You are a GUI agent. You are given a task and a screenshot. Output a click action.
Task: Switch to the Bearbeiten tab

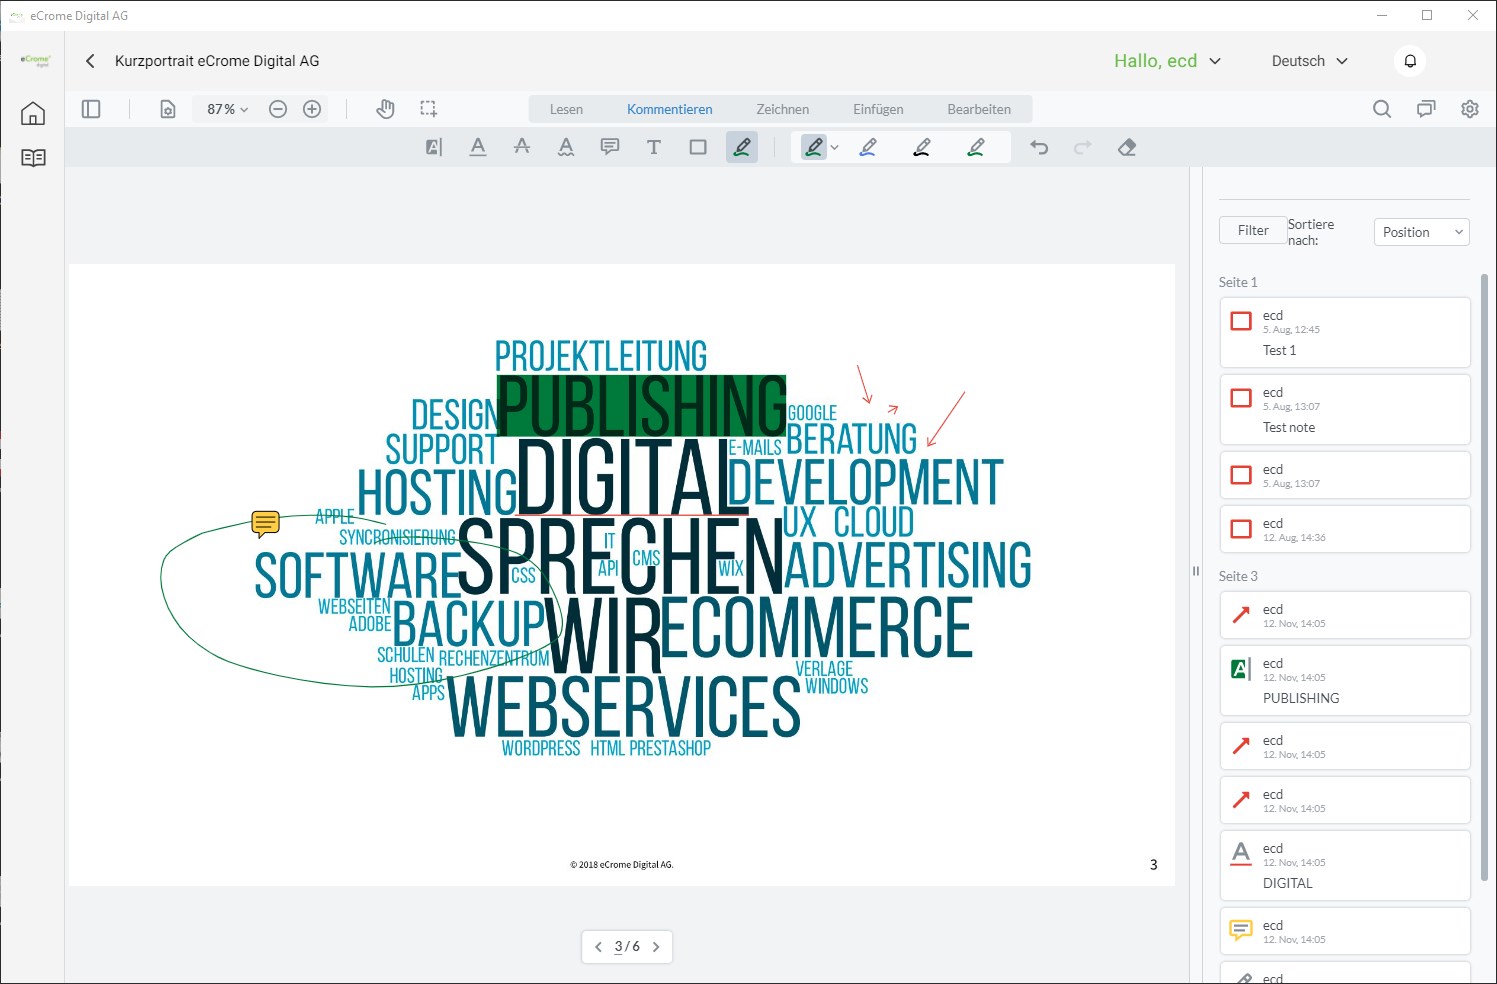(979, 109)
